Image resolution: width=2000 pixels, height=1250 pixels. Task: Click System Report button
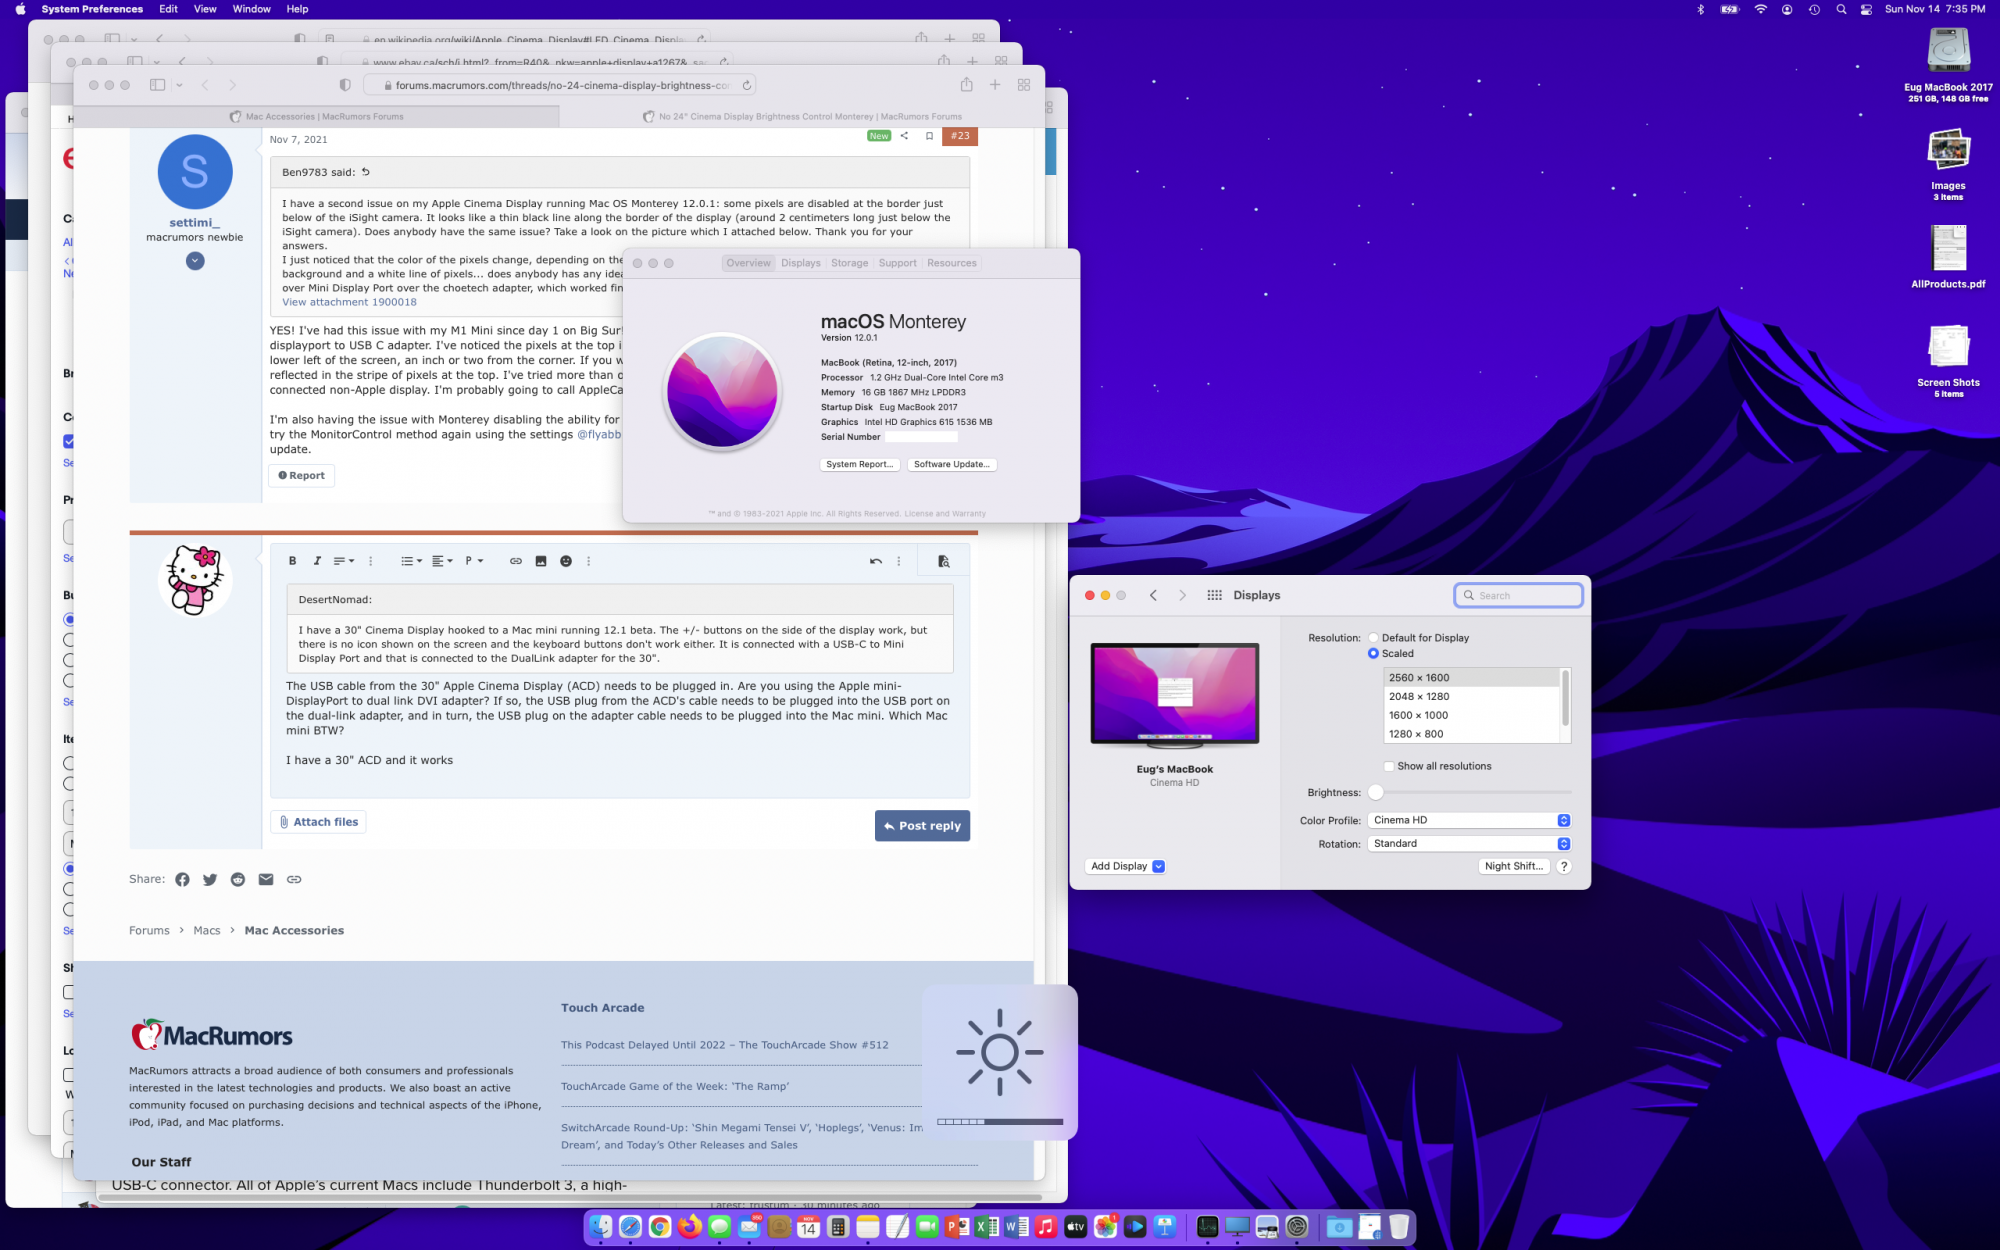pos(860,464)
